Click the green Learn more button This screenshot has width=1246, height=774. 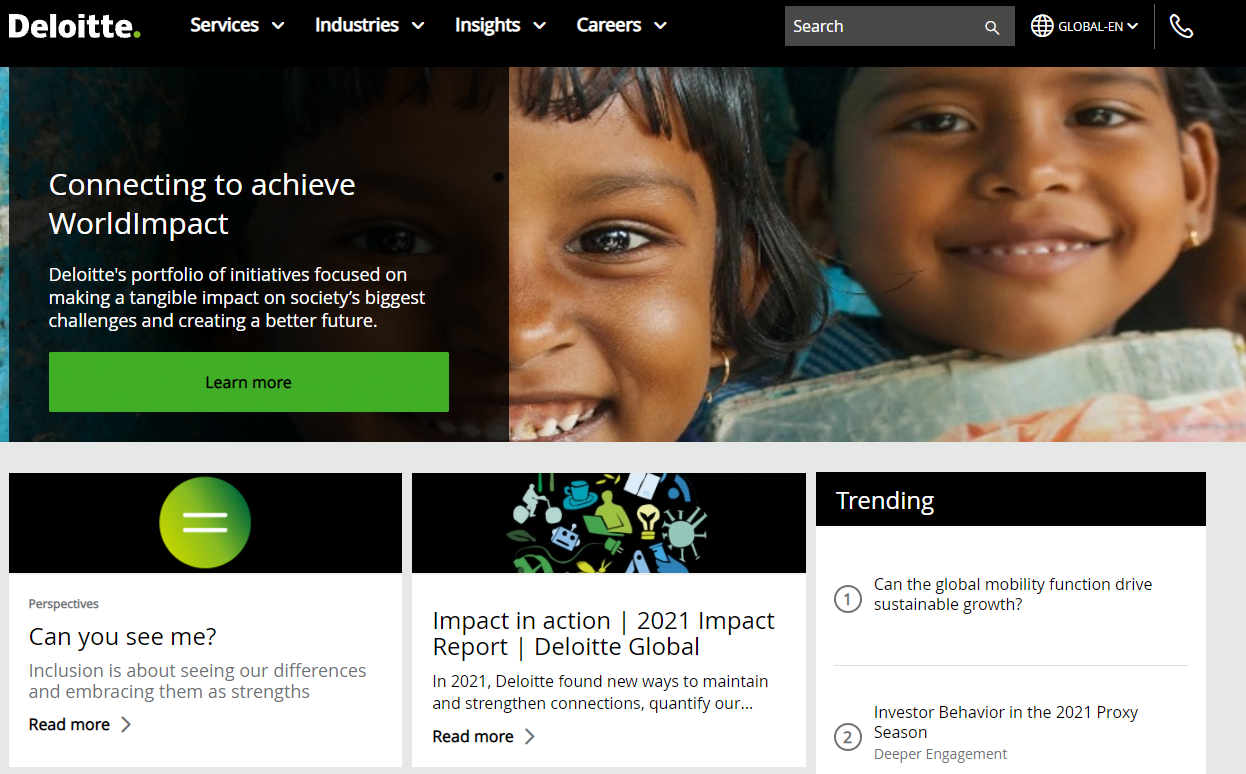[x=249, y=382]
